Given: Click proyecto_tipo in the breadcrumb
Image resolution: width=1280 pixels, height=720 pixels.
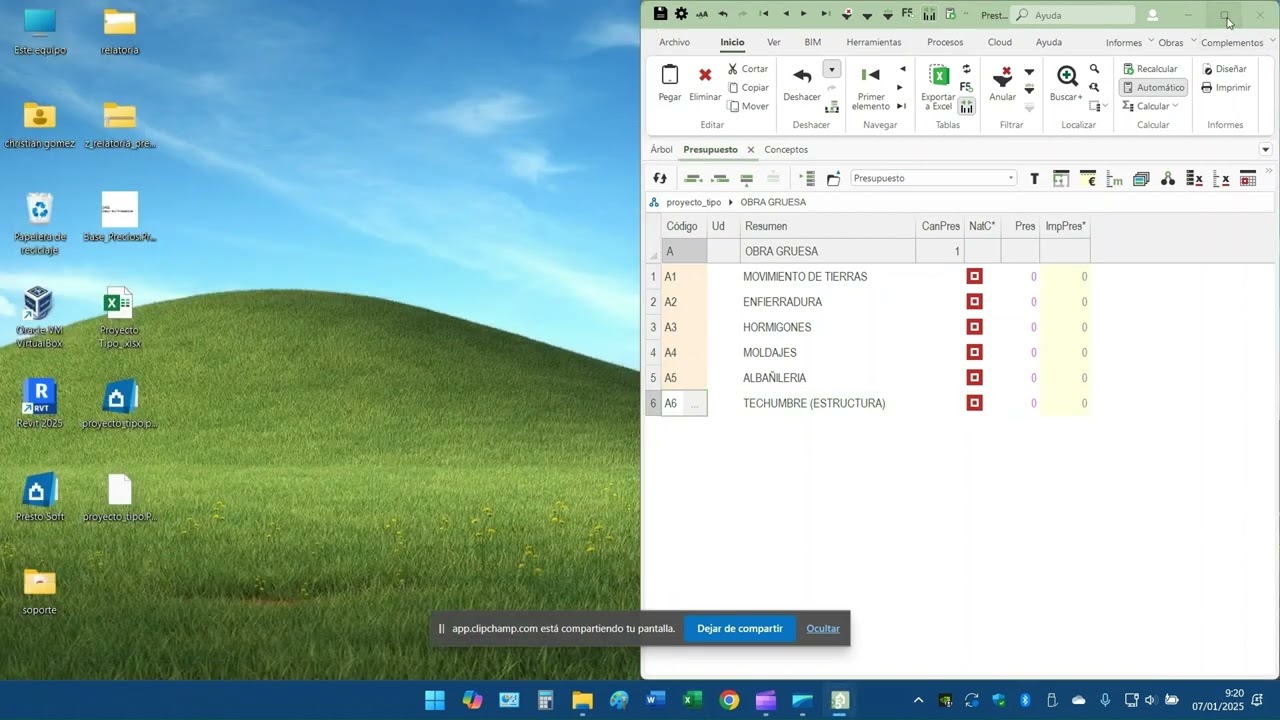Looking at the screenshot, I should click(x=693, y=202).
